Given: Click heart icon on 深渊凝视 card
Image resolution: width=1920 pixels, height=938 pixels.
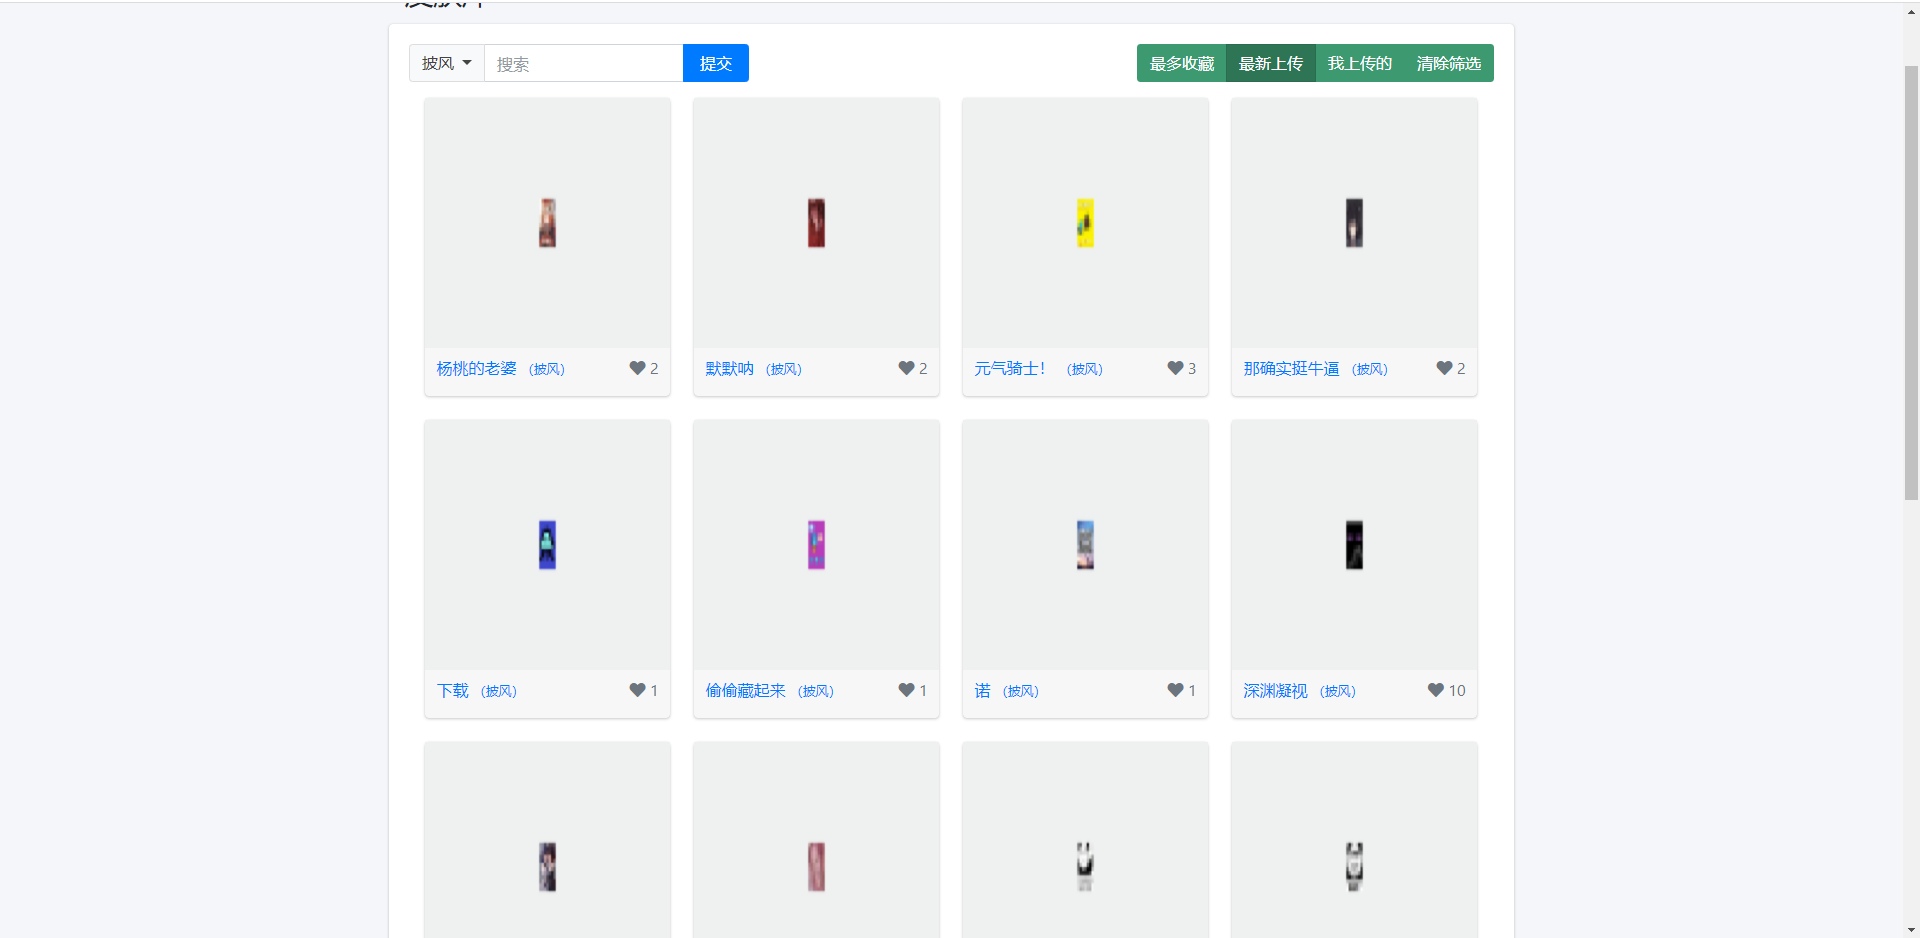Looking at the screenshot, I should click(1435, 690).
